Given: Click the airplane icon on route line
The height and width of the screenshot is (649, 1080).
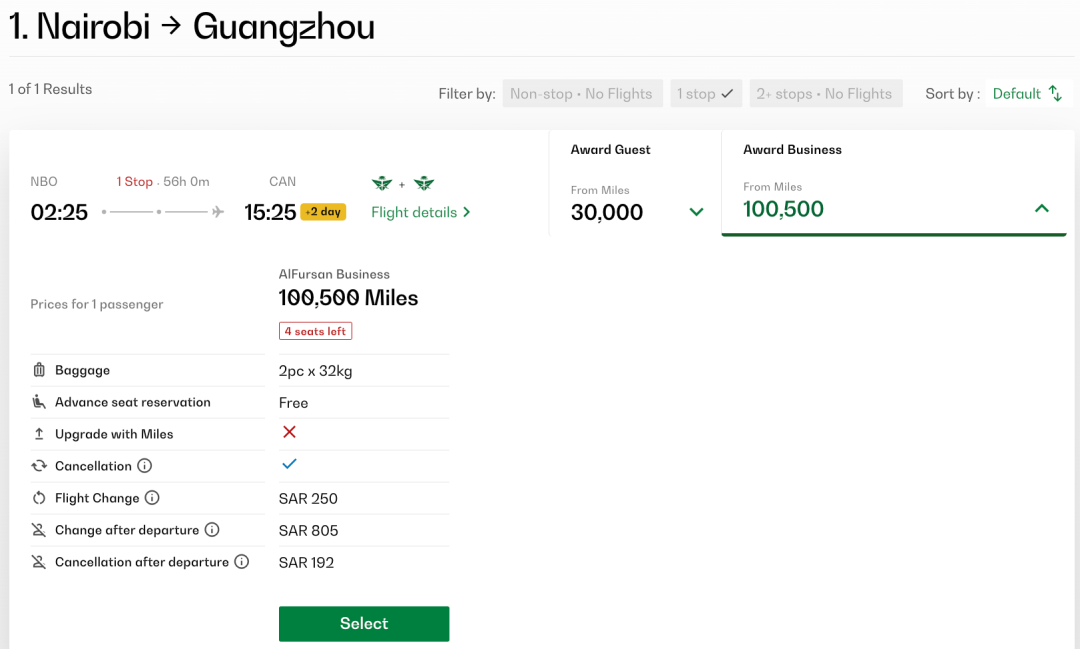Looking at the screenshot, I should [218, 212].
